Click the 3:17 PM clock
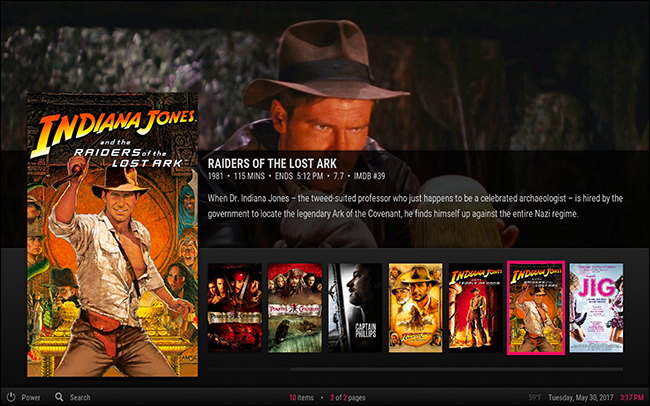This screenshot has width=650, height=406. (x=632, y=397)
